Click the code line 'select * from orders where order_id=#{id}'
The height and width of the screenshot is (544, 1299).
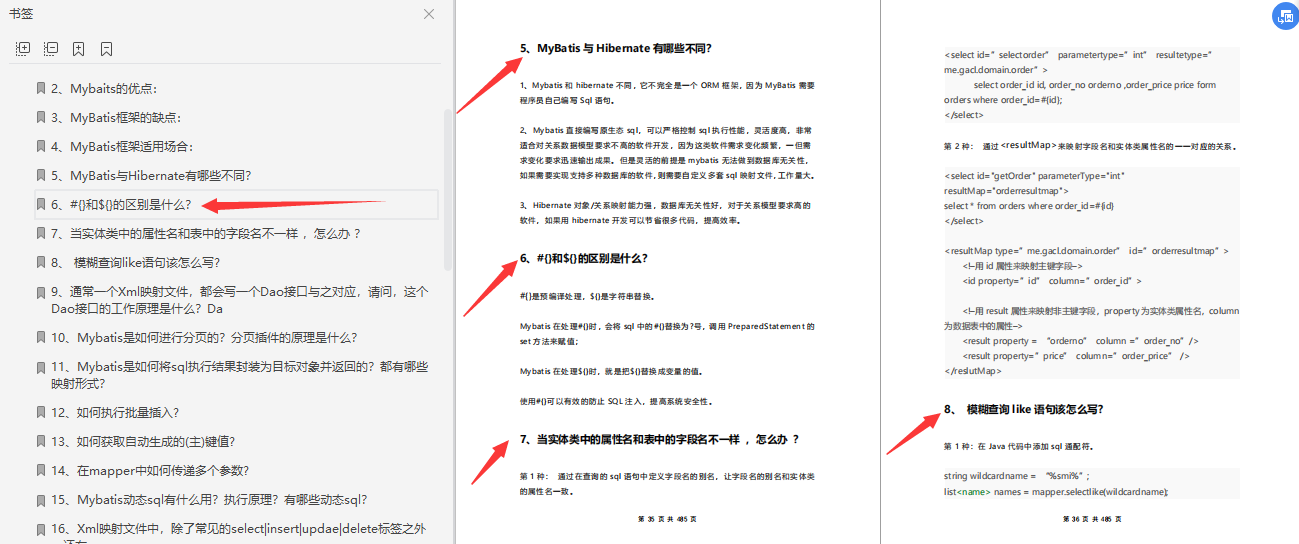point(1029,205)
